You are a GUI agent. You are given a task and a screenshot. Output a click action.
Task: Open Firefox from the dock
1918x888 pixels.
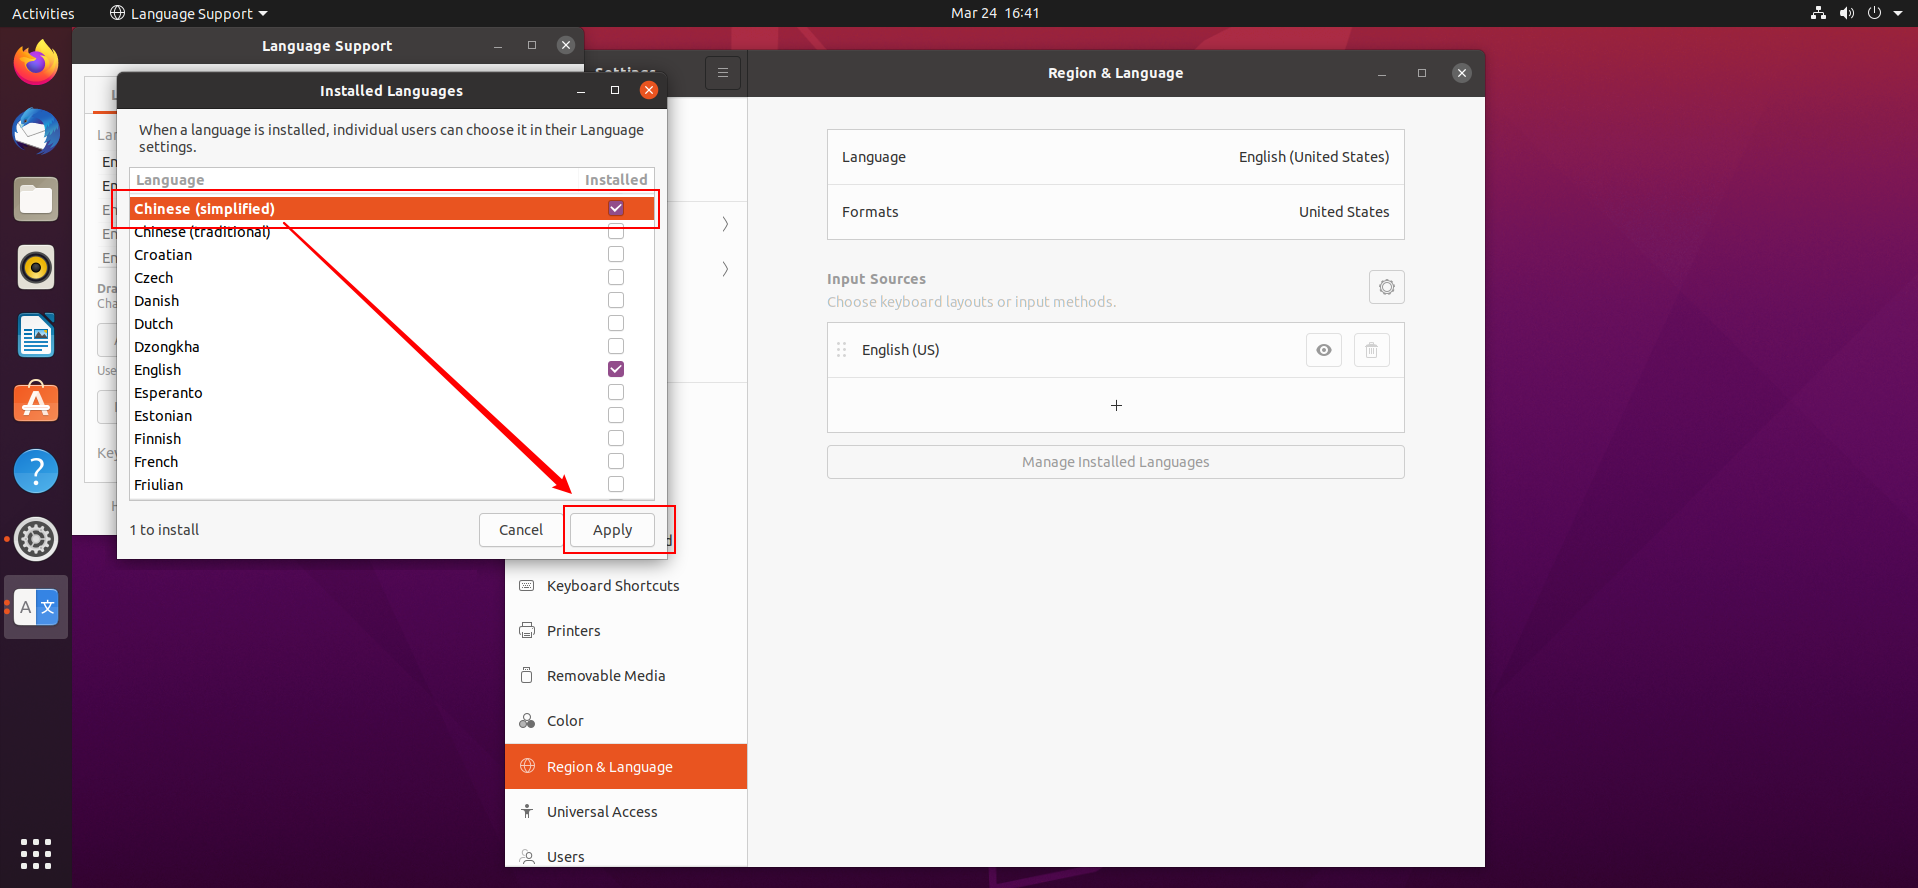click(x=36, y=63)
